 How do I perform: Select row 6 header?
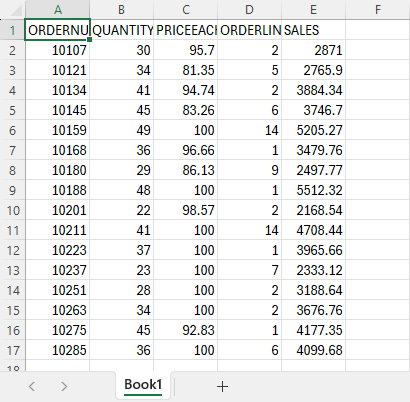pyautogui.click(x=13, y=130)
